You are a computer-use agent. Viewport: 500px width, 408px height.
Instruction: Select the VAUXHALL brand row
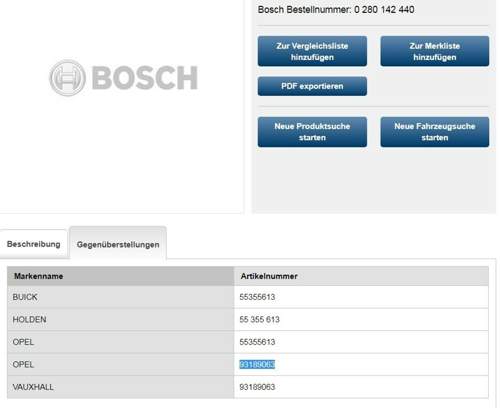point(248,387)
